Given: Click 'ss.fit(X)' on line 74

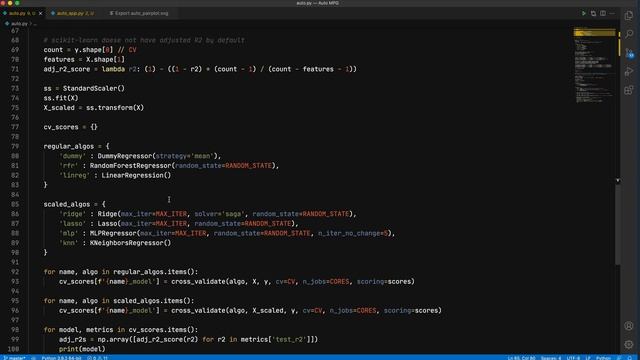Looking at the screenshot, I should 61,98.
